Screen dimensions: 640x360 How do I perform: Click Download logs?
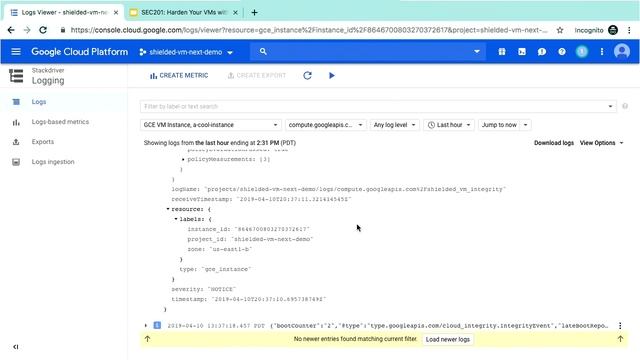click(x=554, y=143)
